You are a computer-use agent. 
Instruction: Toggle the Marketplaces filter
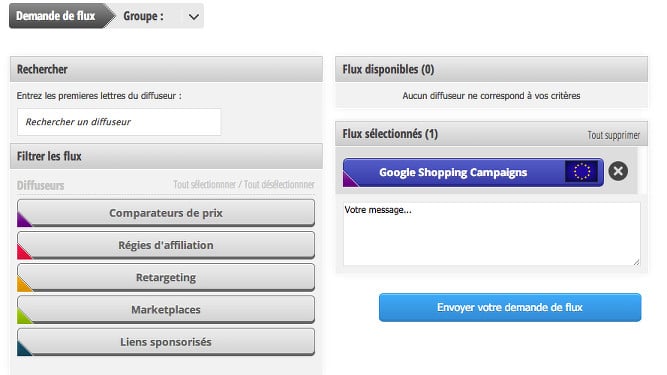coord(166,310)
